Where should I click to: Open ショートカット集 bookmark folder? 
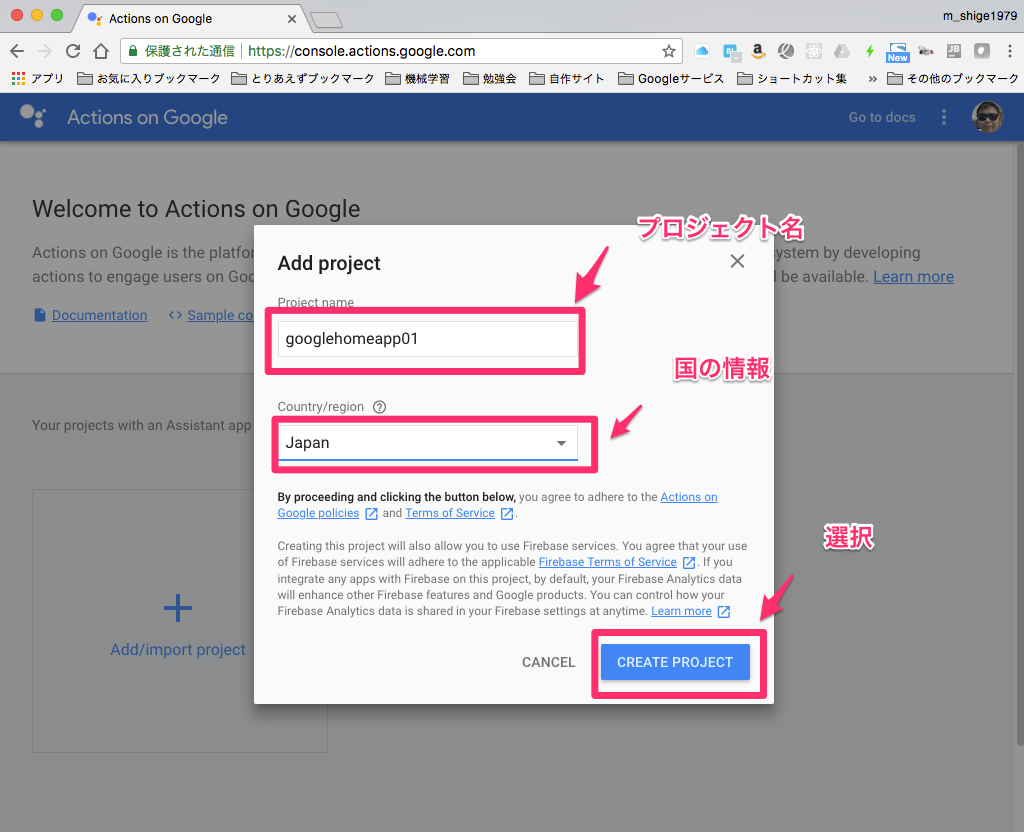click(x=792, y=78)
